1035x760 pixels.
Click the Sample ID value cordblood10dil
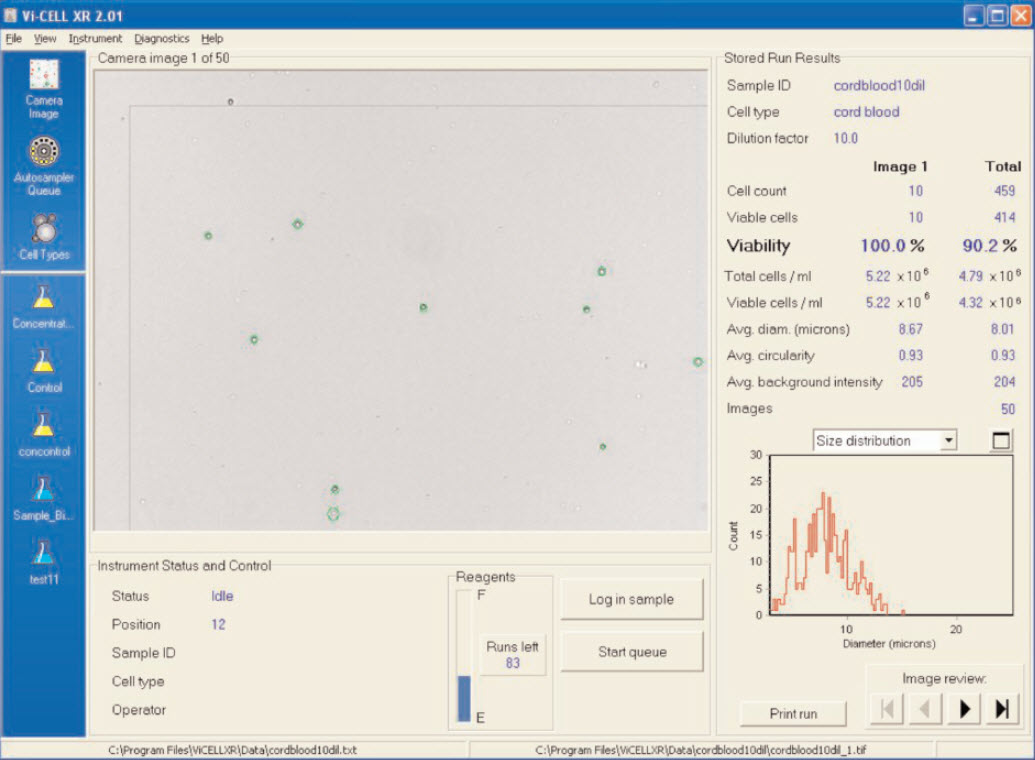coord(879,85)
